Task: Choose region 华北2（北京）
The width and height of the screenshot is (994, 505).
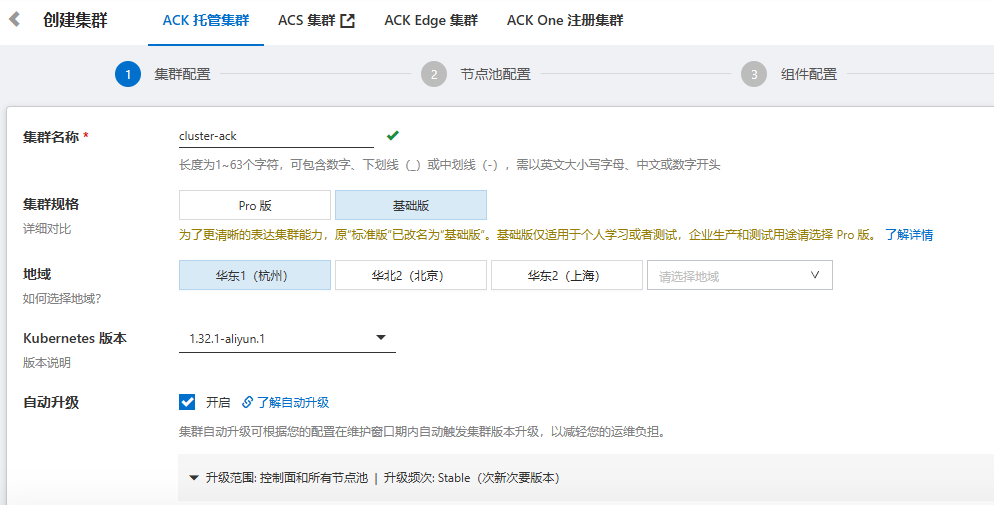Action: tap(411, 276)
